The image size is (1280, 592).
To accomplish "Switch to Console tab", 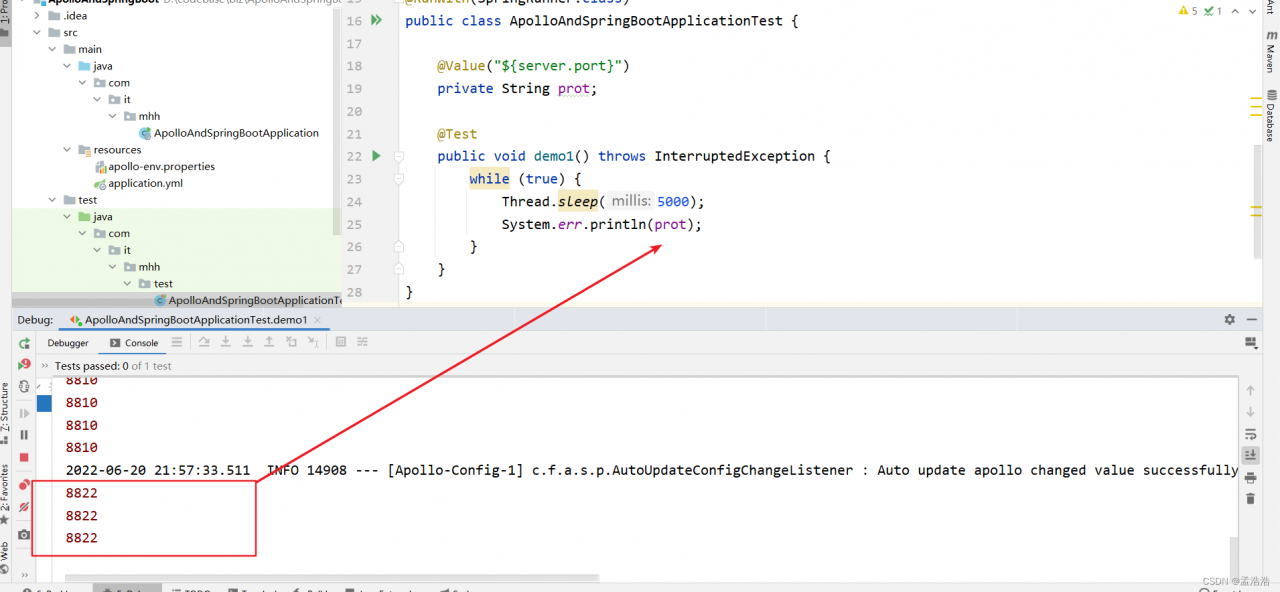I will coord(133,343).
